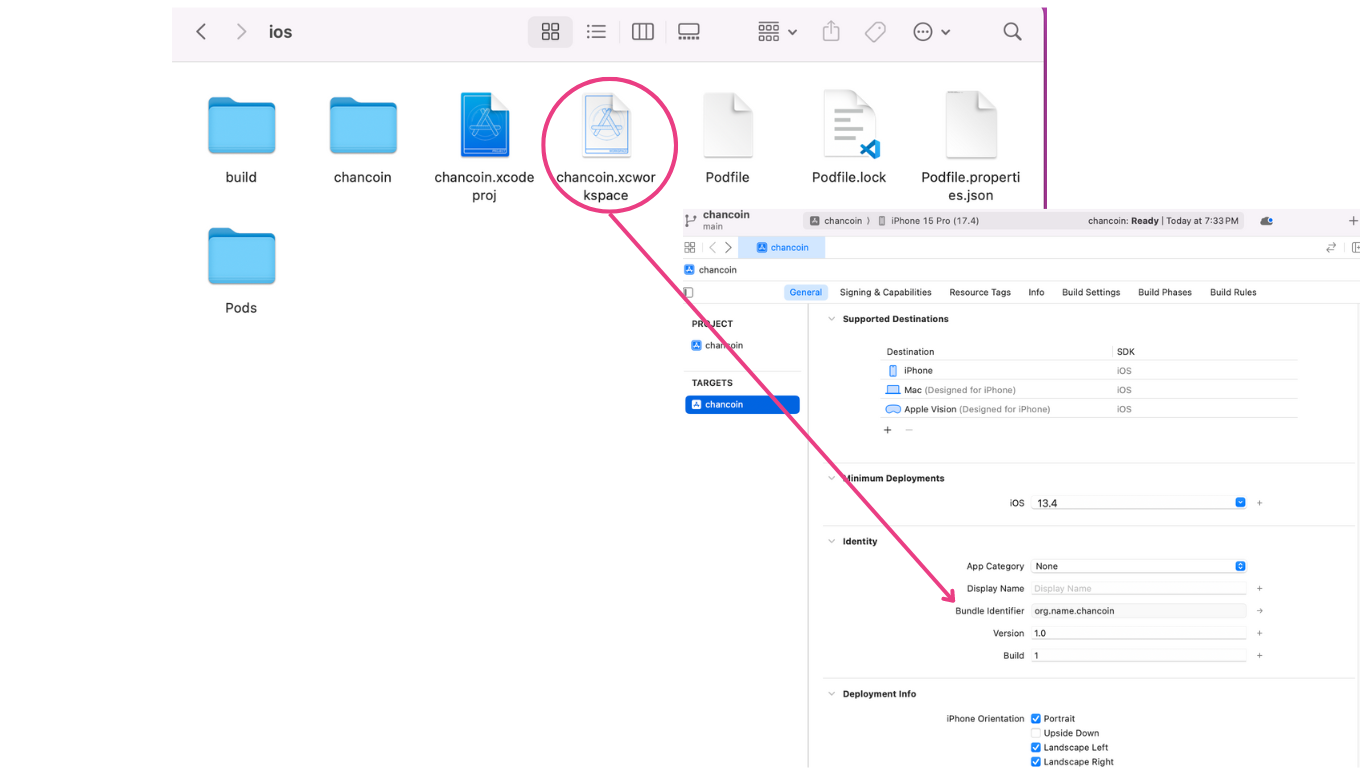Open Resource Tags tab
Image resolution: width=1366 pixels, height=768 pixels.
pos(980,292)
